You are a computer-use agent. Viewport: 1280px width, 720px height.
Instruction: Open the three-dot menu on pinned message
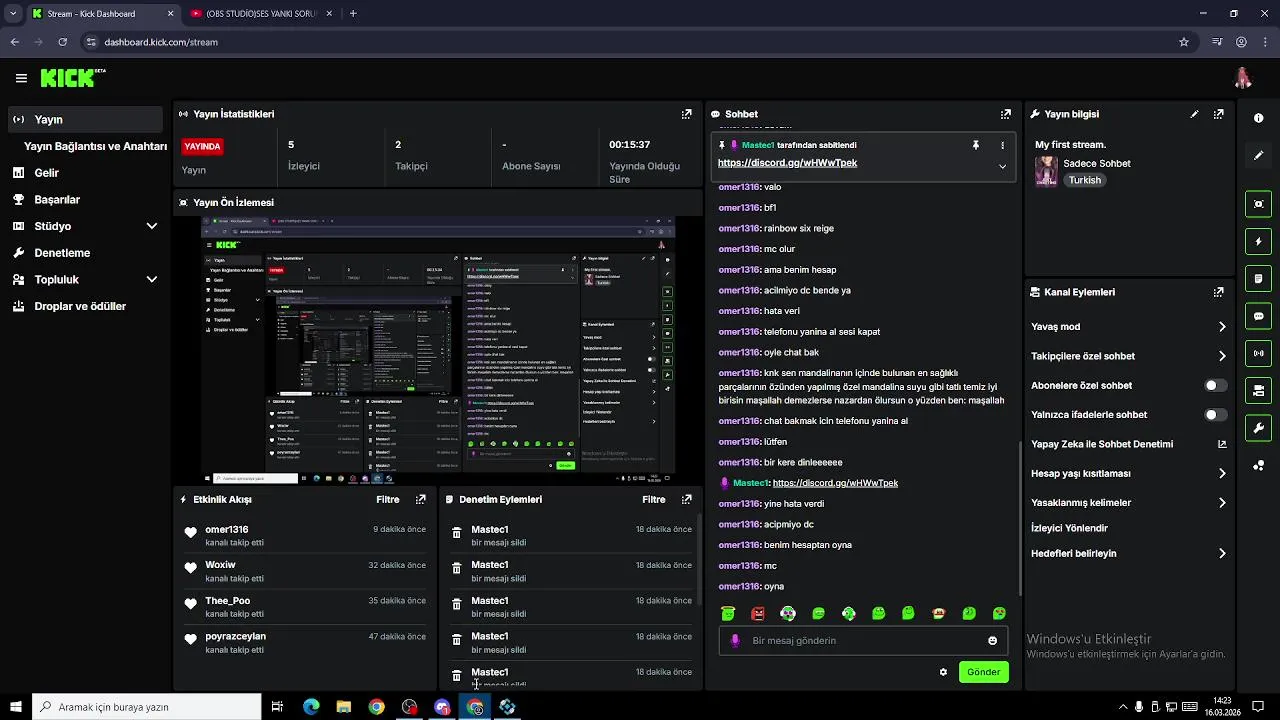(1002, 145)
